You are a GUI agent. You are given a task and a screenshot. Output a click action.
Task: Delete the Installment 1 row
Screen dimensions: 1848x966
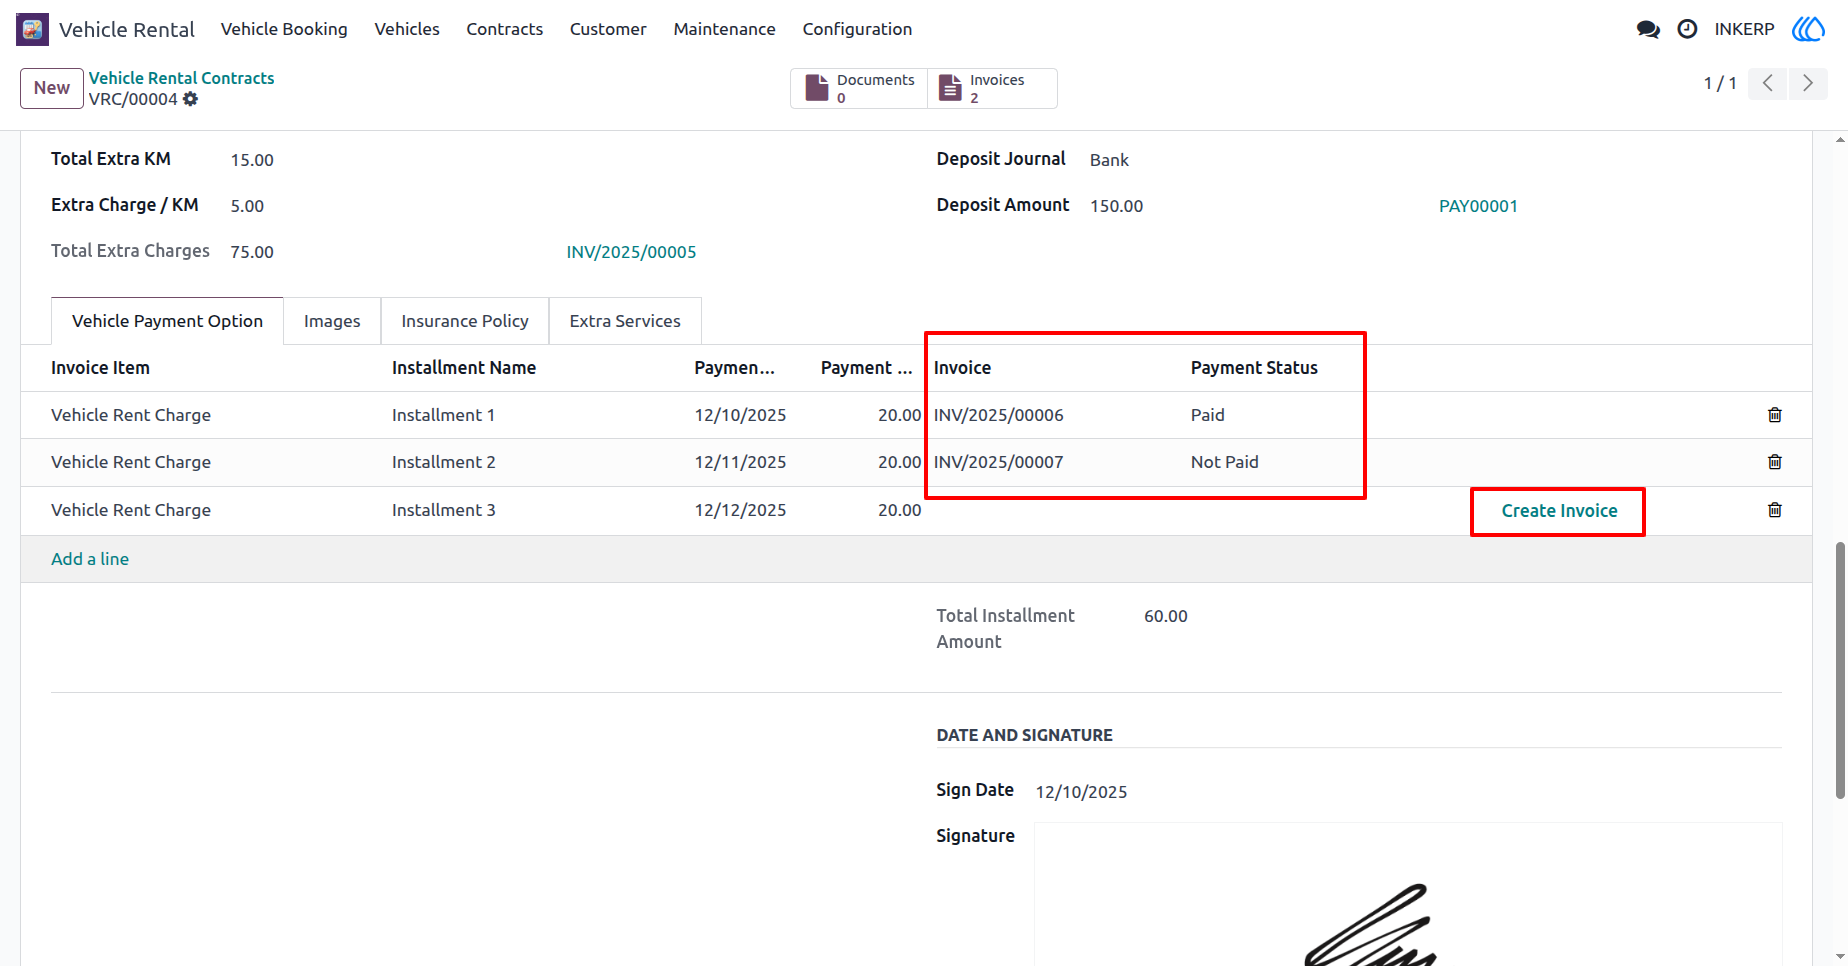(x=1775, y=415)
